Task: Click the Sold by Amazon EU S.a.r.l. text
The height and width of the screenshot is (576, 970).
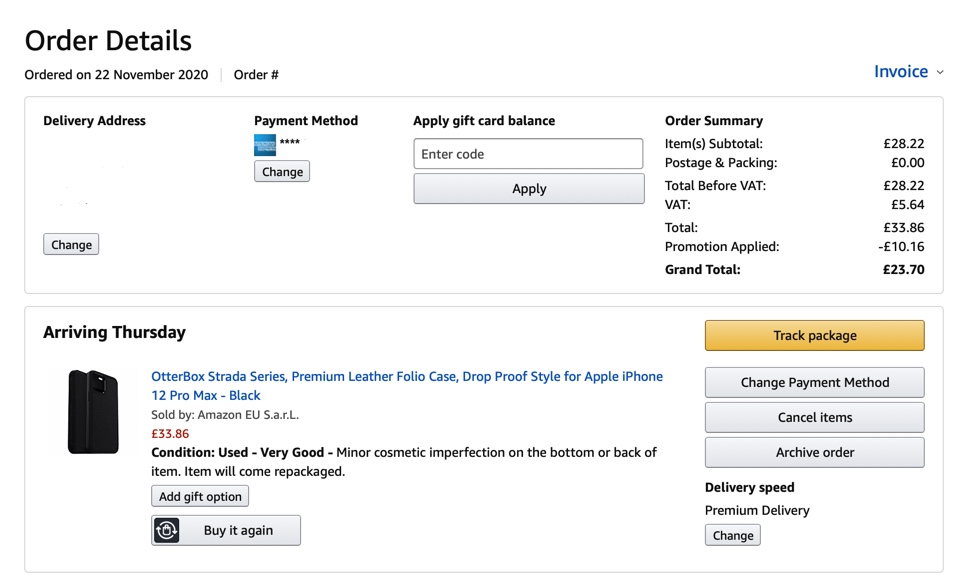Action: pos(225,415)
